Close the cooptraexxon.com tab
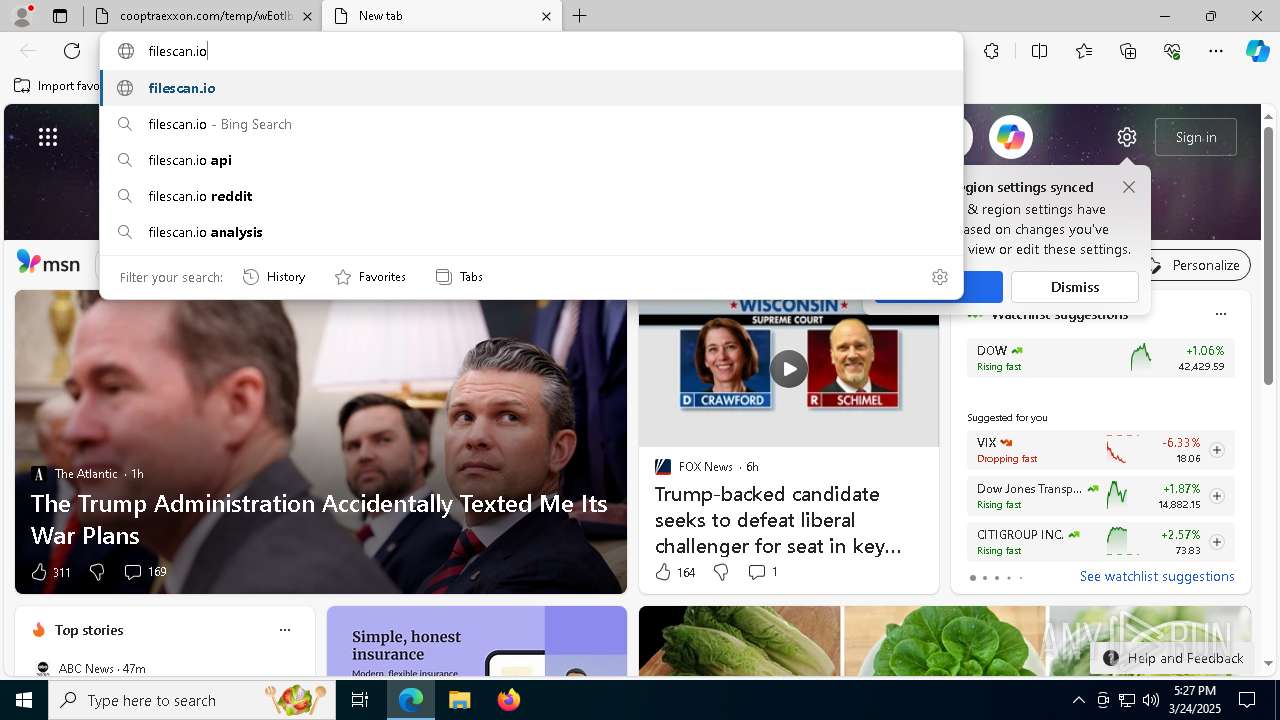The width and height of the screenshot is (1280, 720). click(x=307, y=16)
